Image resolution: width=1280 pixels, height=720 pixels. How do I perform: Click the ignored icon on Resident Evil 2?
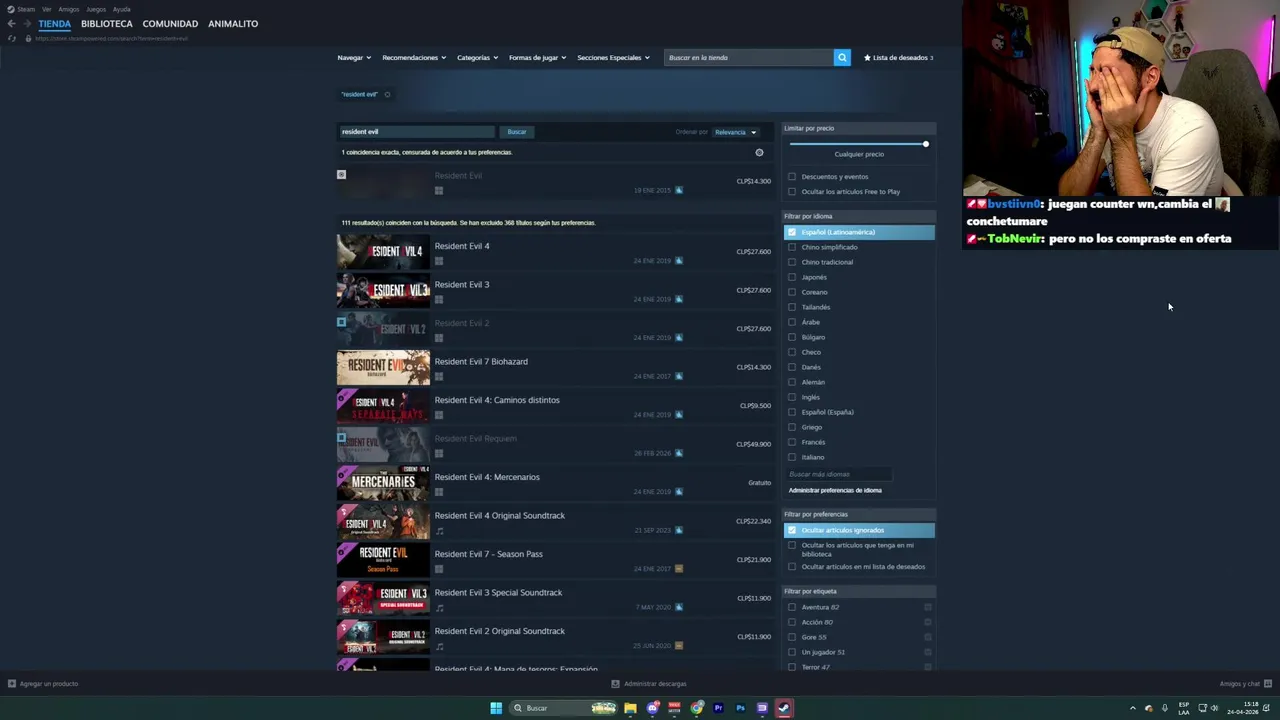pyautogui.click(x=341, y=322)
